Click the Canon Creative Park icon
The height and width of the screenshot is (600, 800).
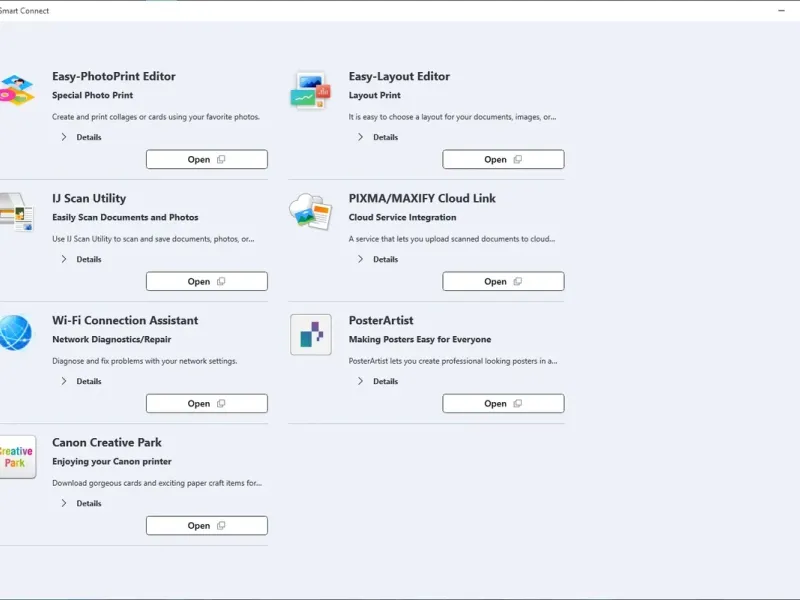click(17, 457)
